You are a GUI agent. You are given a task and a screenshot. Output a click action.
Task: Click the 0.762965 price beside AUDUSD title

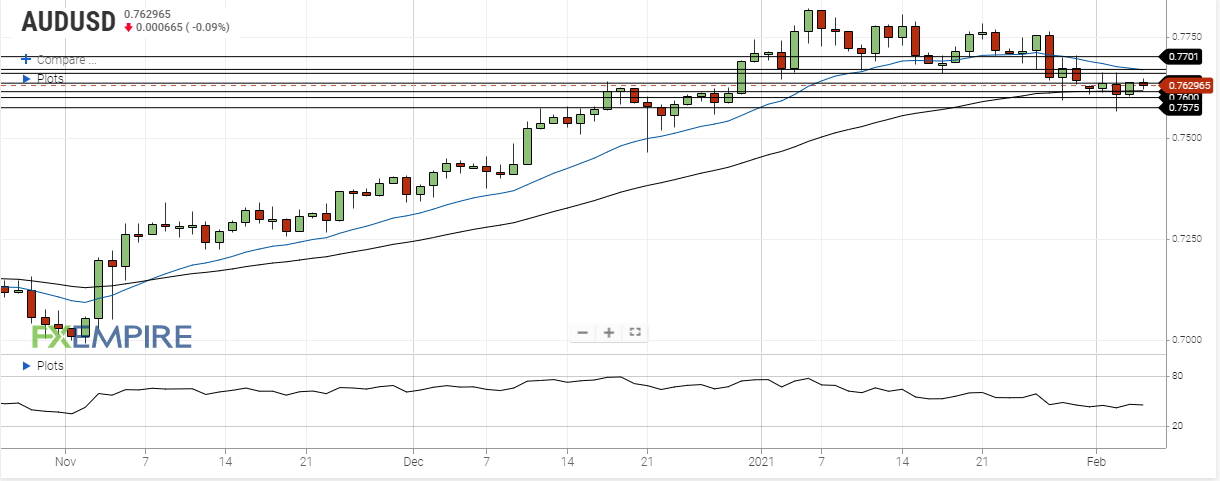[147, 14]
